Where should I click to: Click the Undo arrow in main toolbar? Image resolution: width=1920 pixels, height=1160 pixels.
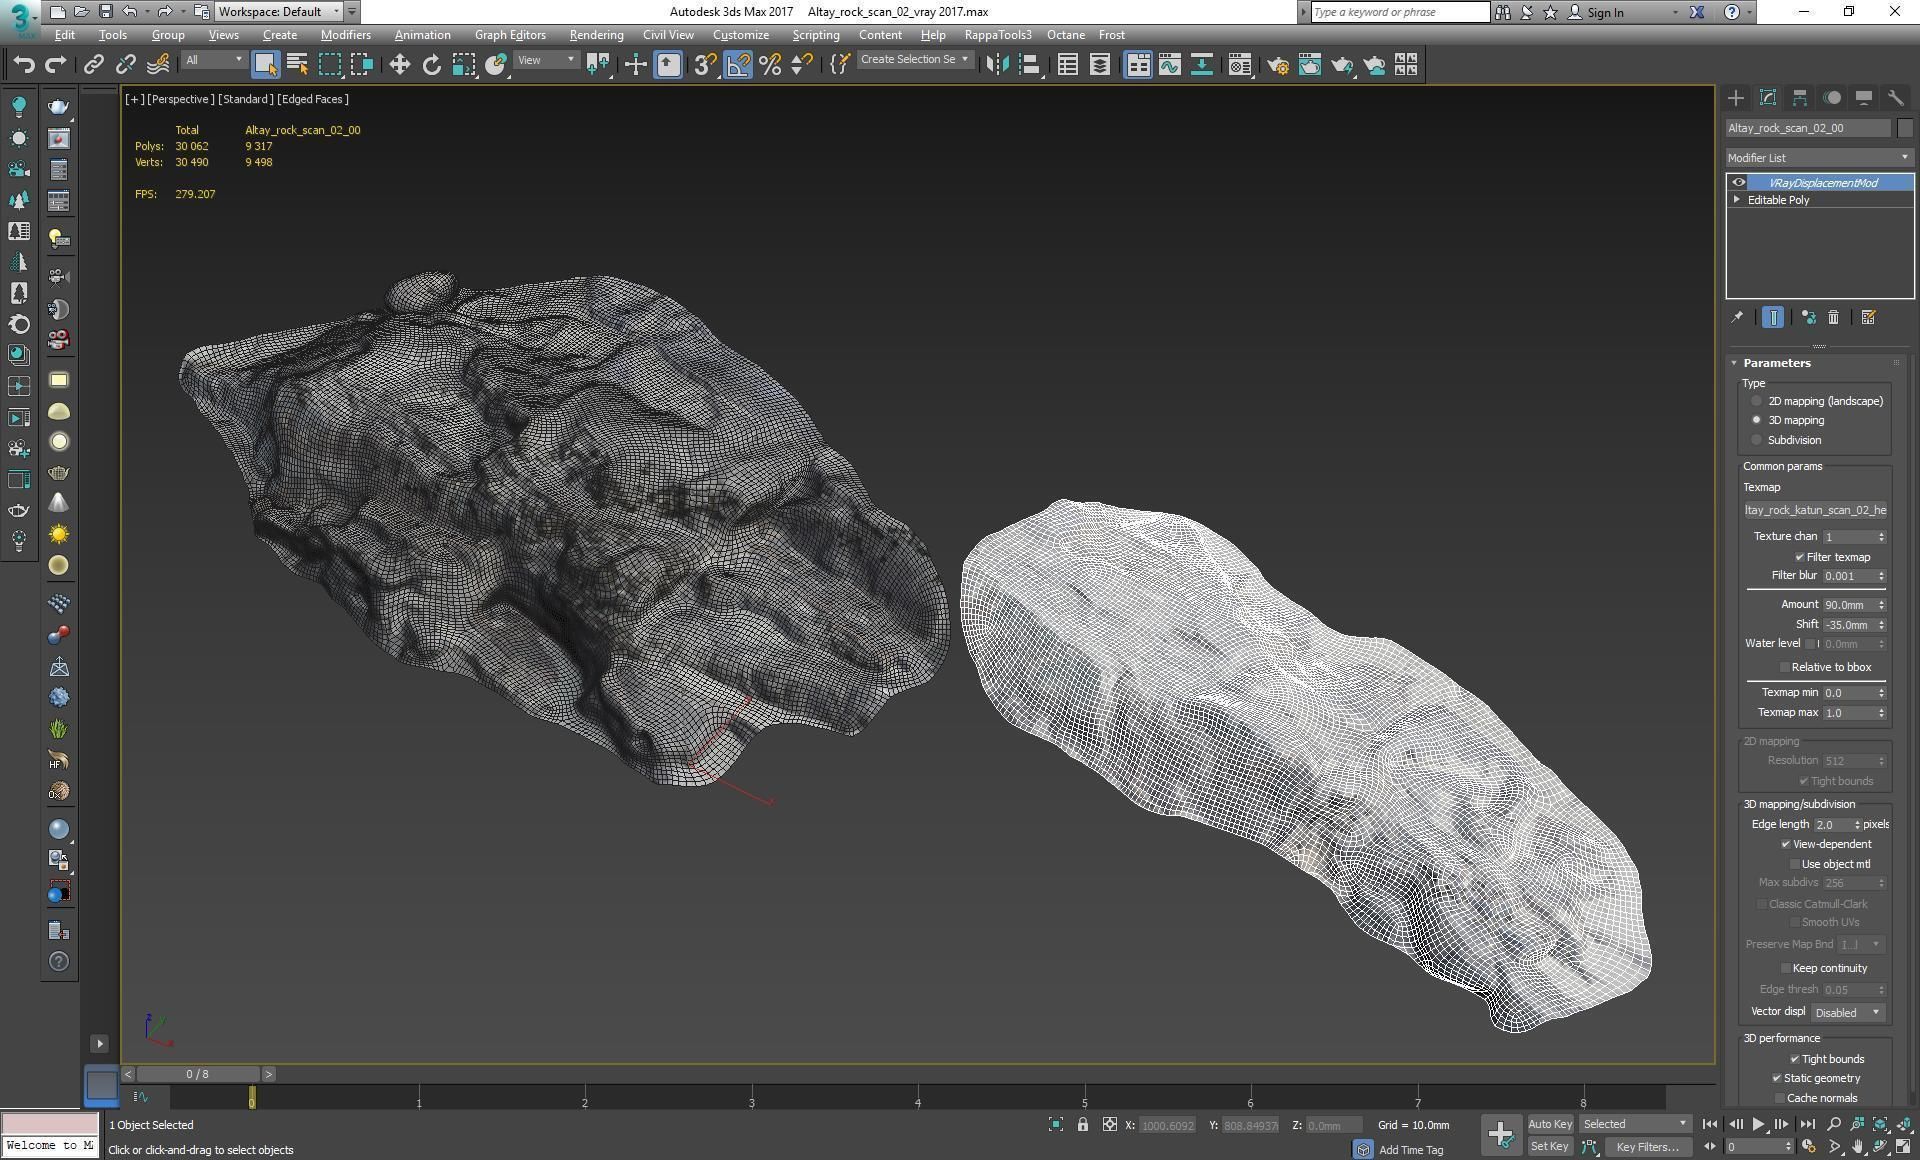[x=24, y=65]
